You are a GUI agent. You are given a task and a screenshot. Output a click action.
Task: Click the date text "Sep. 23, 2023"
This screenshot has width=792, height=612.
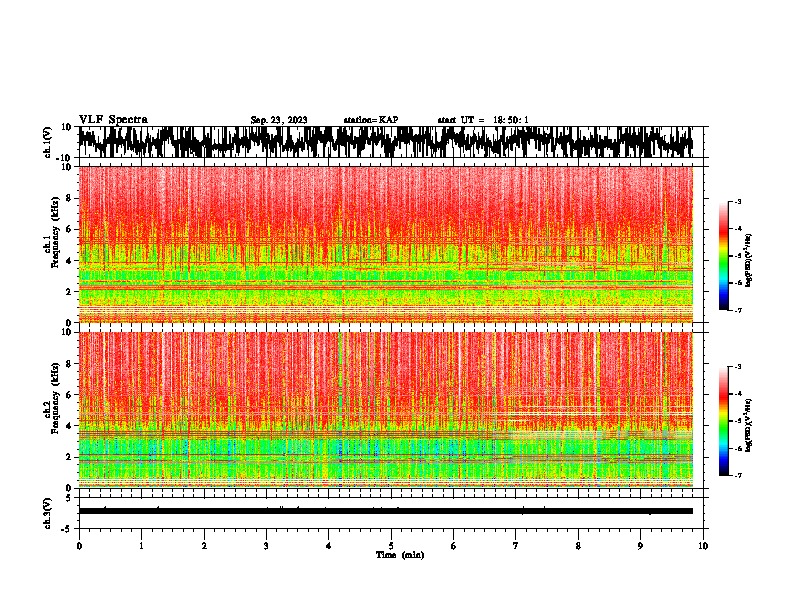coord(279,120)
